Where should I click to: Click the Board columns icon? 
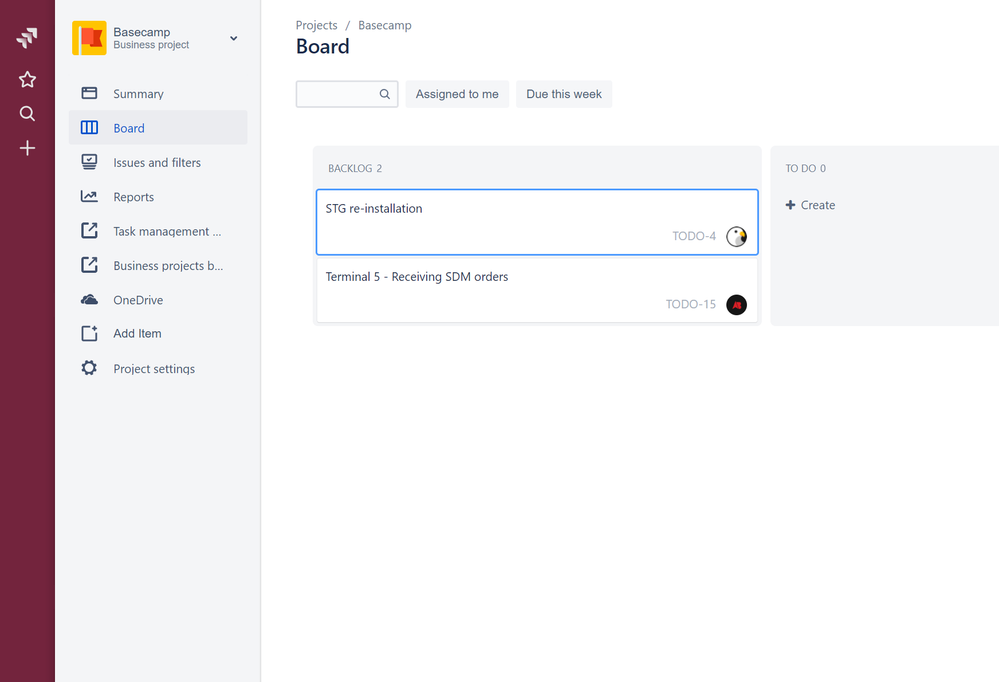click(89, 127)
